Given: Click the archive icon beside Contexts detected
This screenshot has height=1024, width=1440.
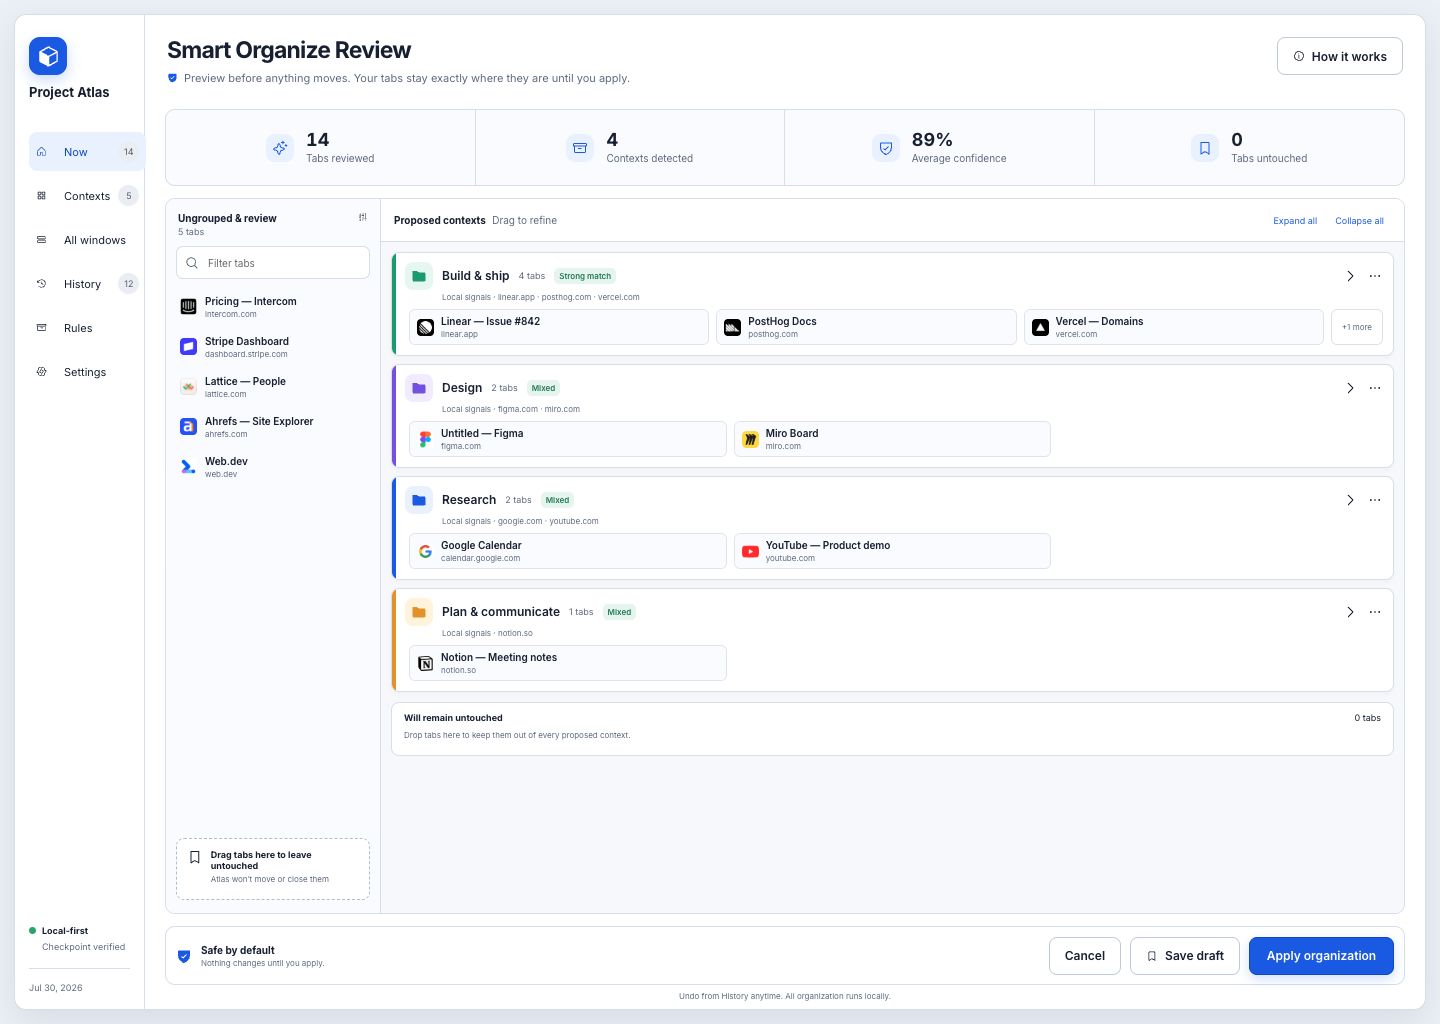Looking at the screenshot, I should coord(580,148).
